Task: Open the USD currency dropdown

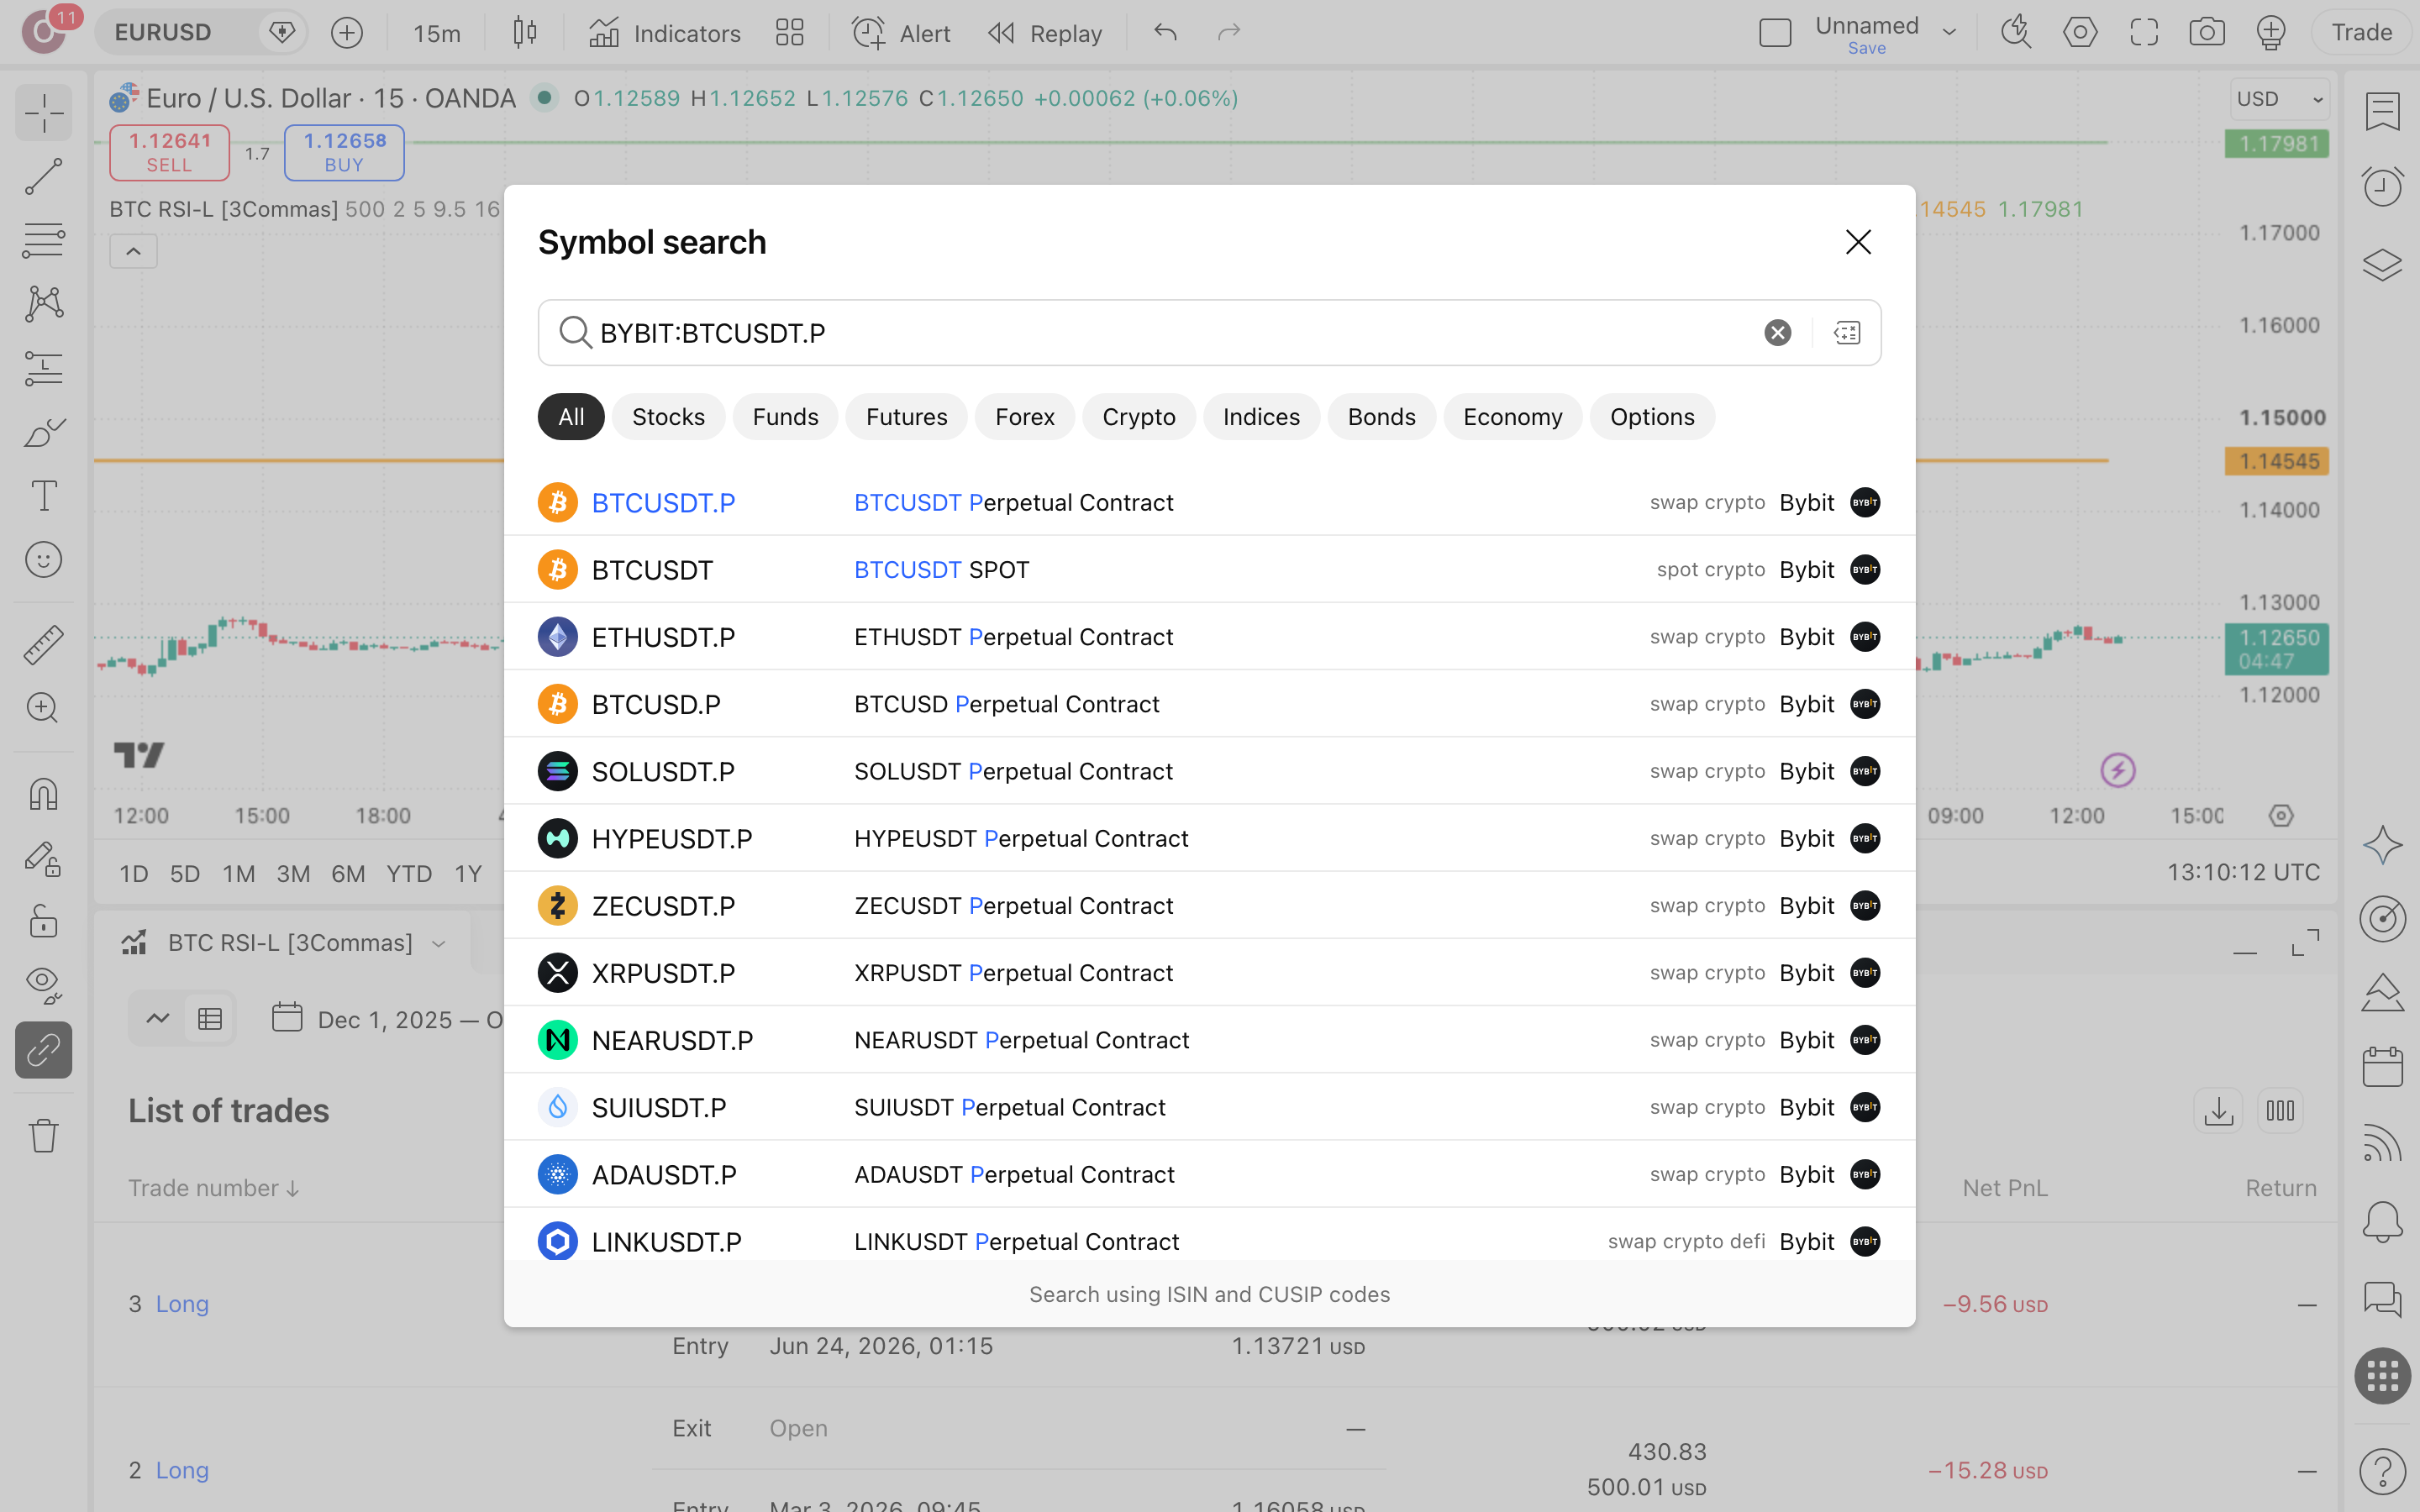Action: coord(2279,99)
